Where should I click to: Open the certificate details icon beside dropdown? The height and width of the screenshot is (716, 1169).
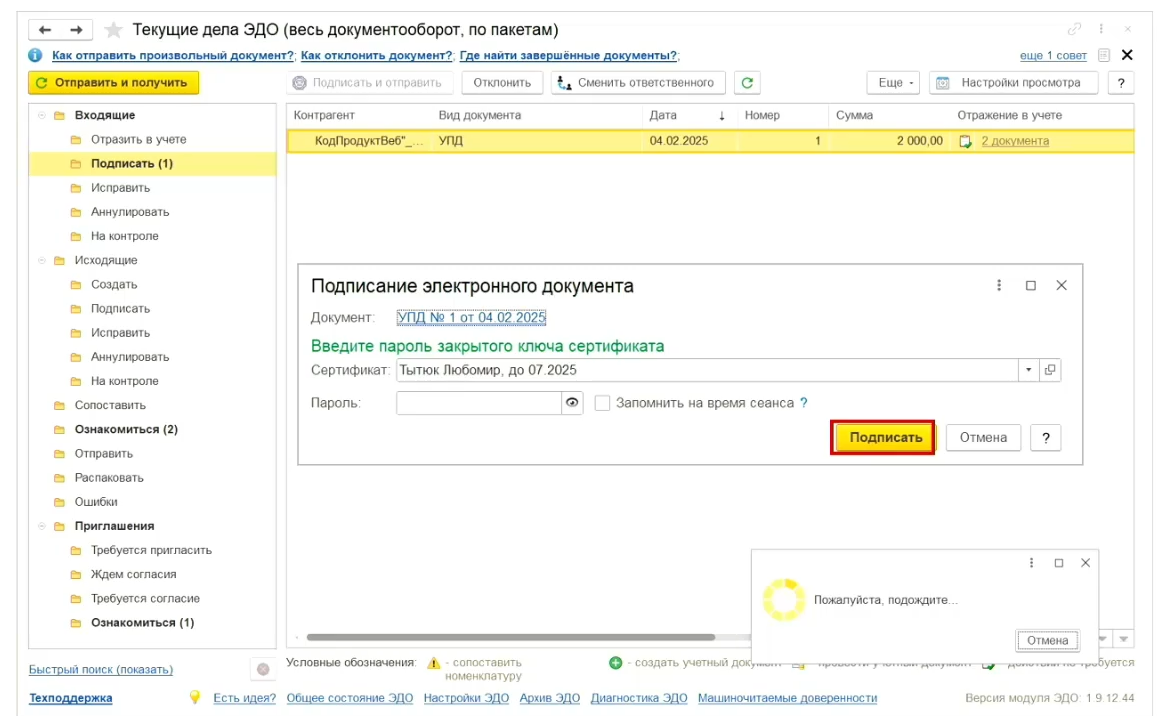(1050, 370)
